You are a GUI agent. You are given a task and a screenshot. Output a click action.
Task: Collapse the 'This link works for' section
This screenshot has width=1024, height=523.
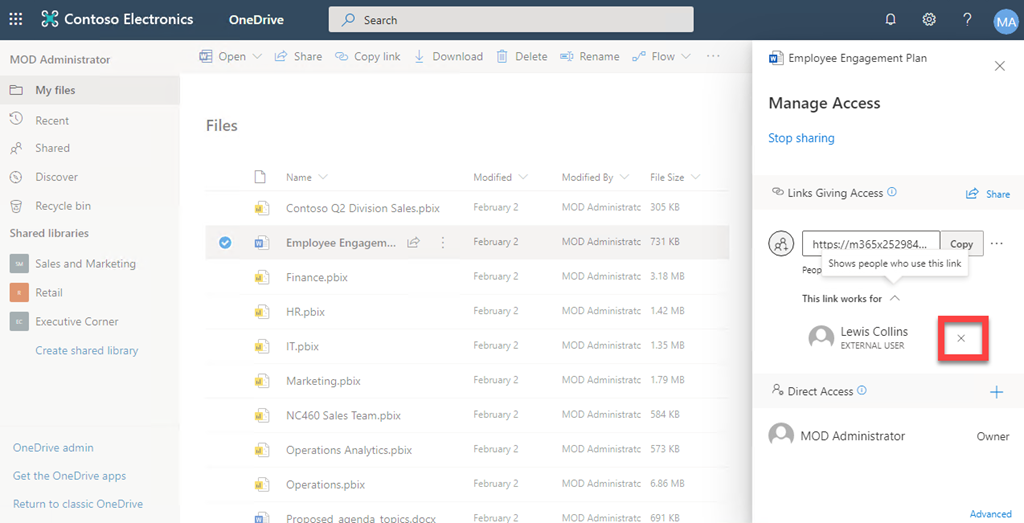[895, 298]
